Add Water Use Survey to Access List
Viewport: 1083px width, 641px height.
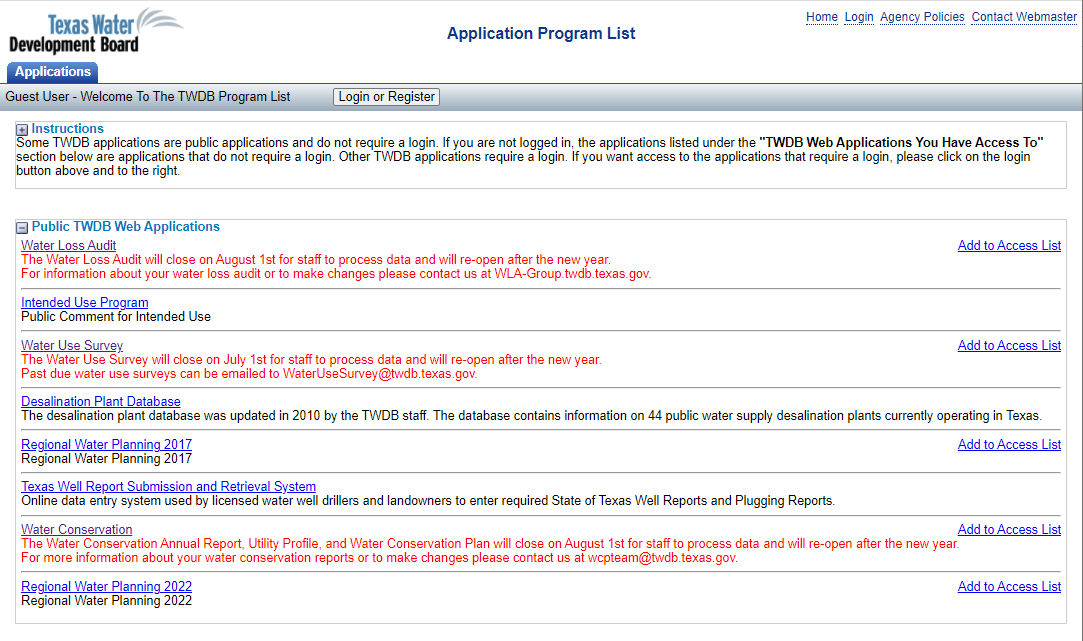[x=1009, y=345]
